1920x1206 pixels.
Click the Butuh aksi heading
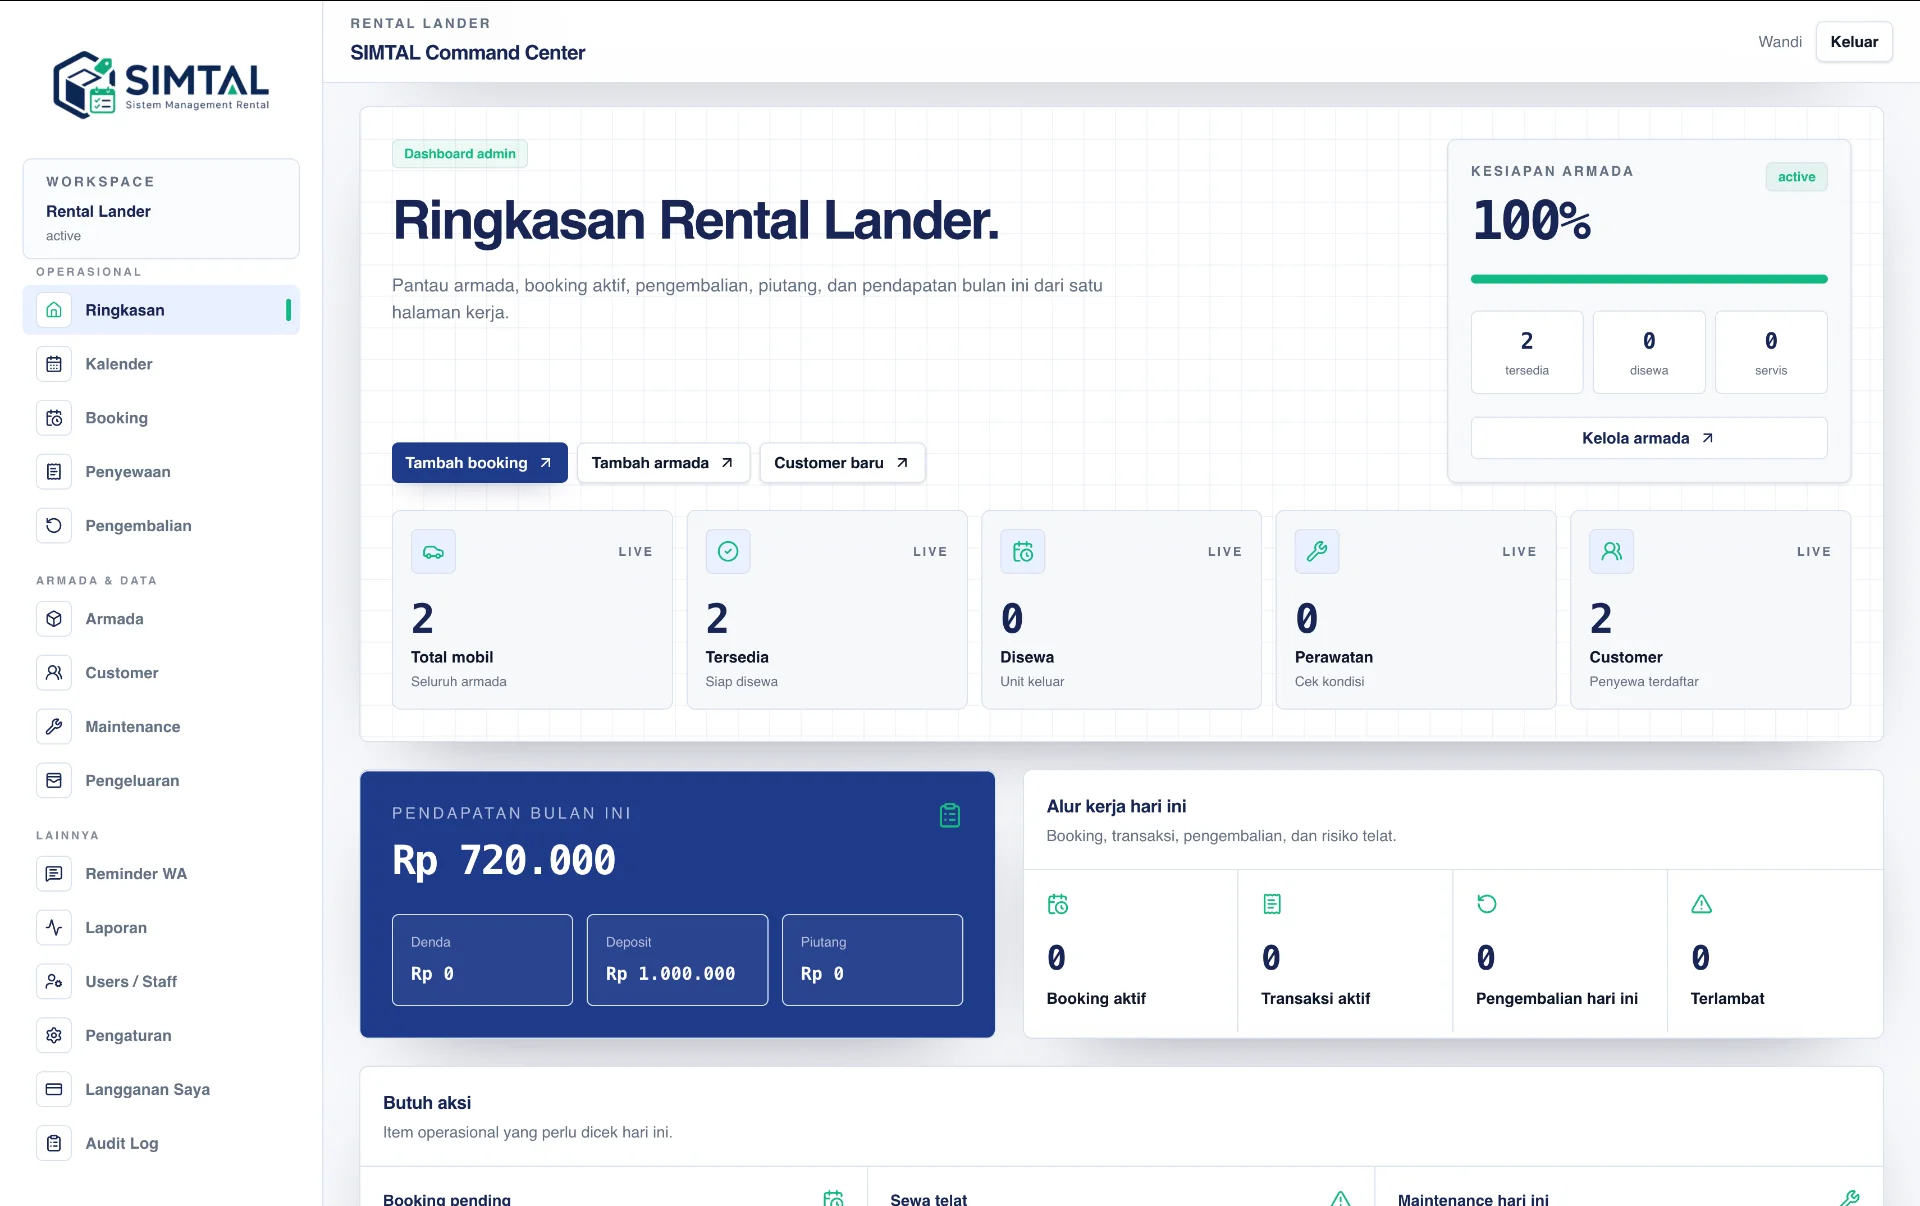pyautogui.click(x=427, y=1103)
